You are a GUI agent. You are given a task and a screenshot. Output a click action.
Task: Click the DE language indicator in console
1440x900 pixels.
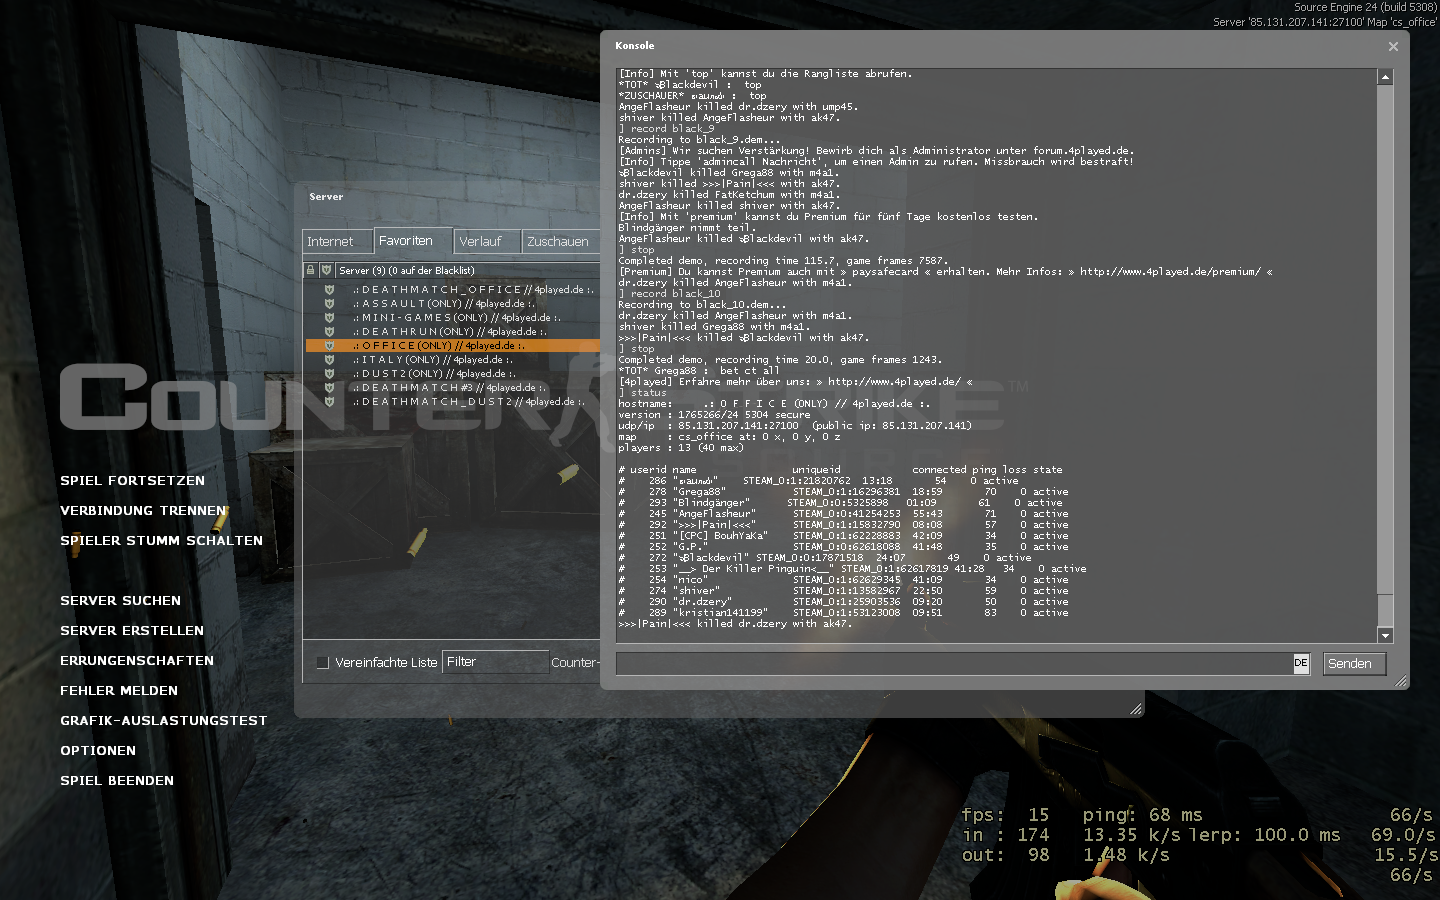point(1301,663)
